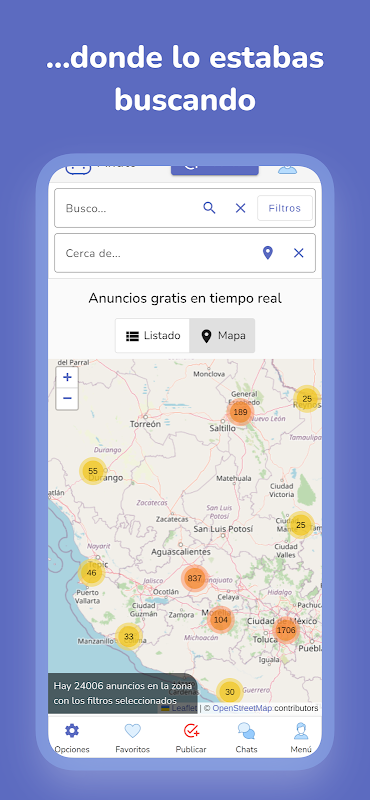Click Celaya label on map

click(x=228, y=596)
